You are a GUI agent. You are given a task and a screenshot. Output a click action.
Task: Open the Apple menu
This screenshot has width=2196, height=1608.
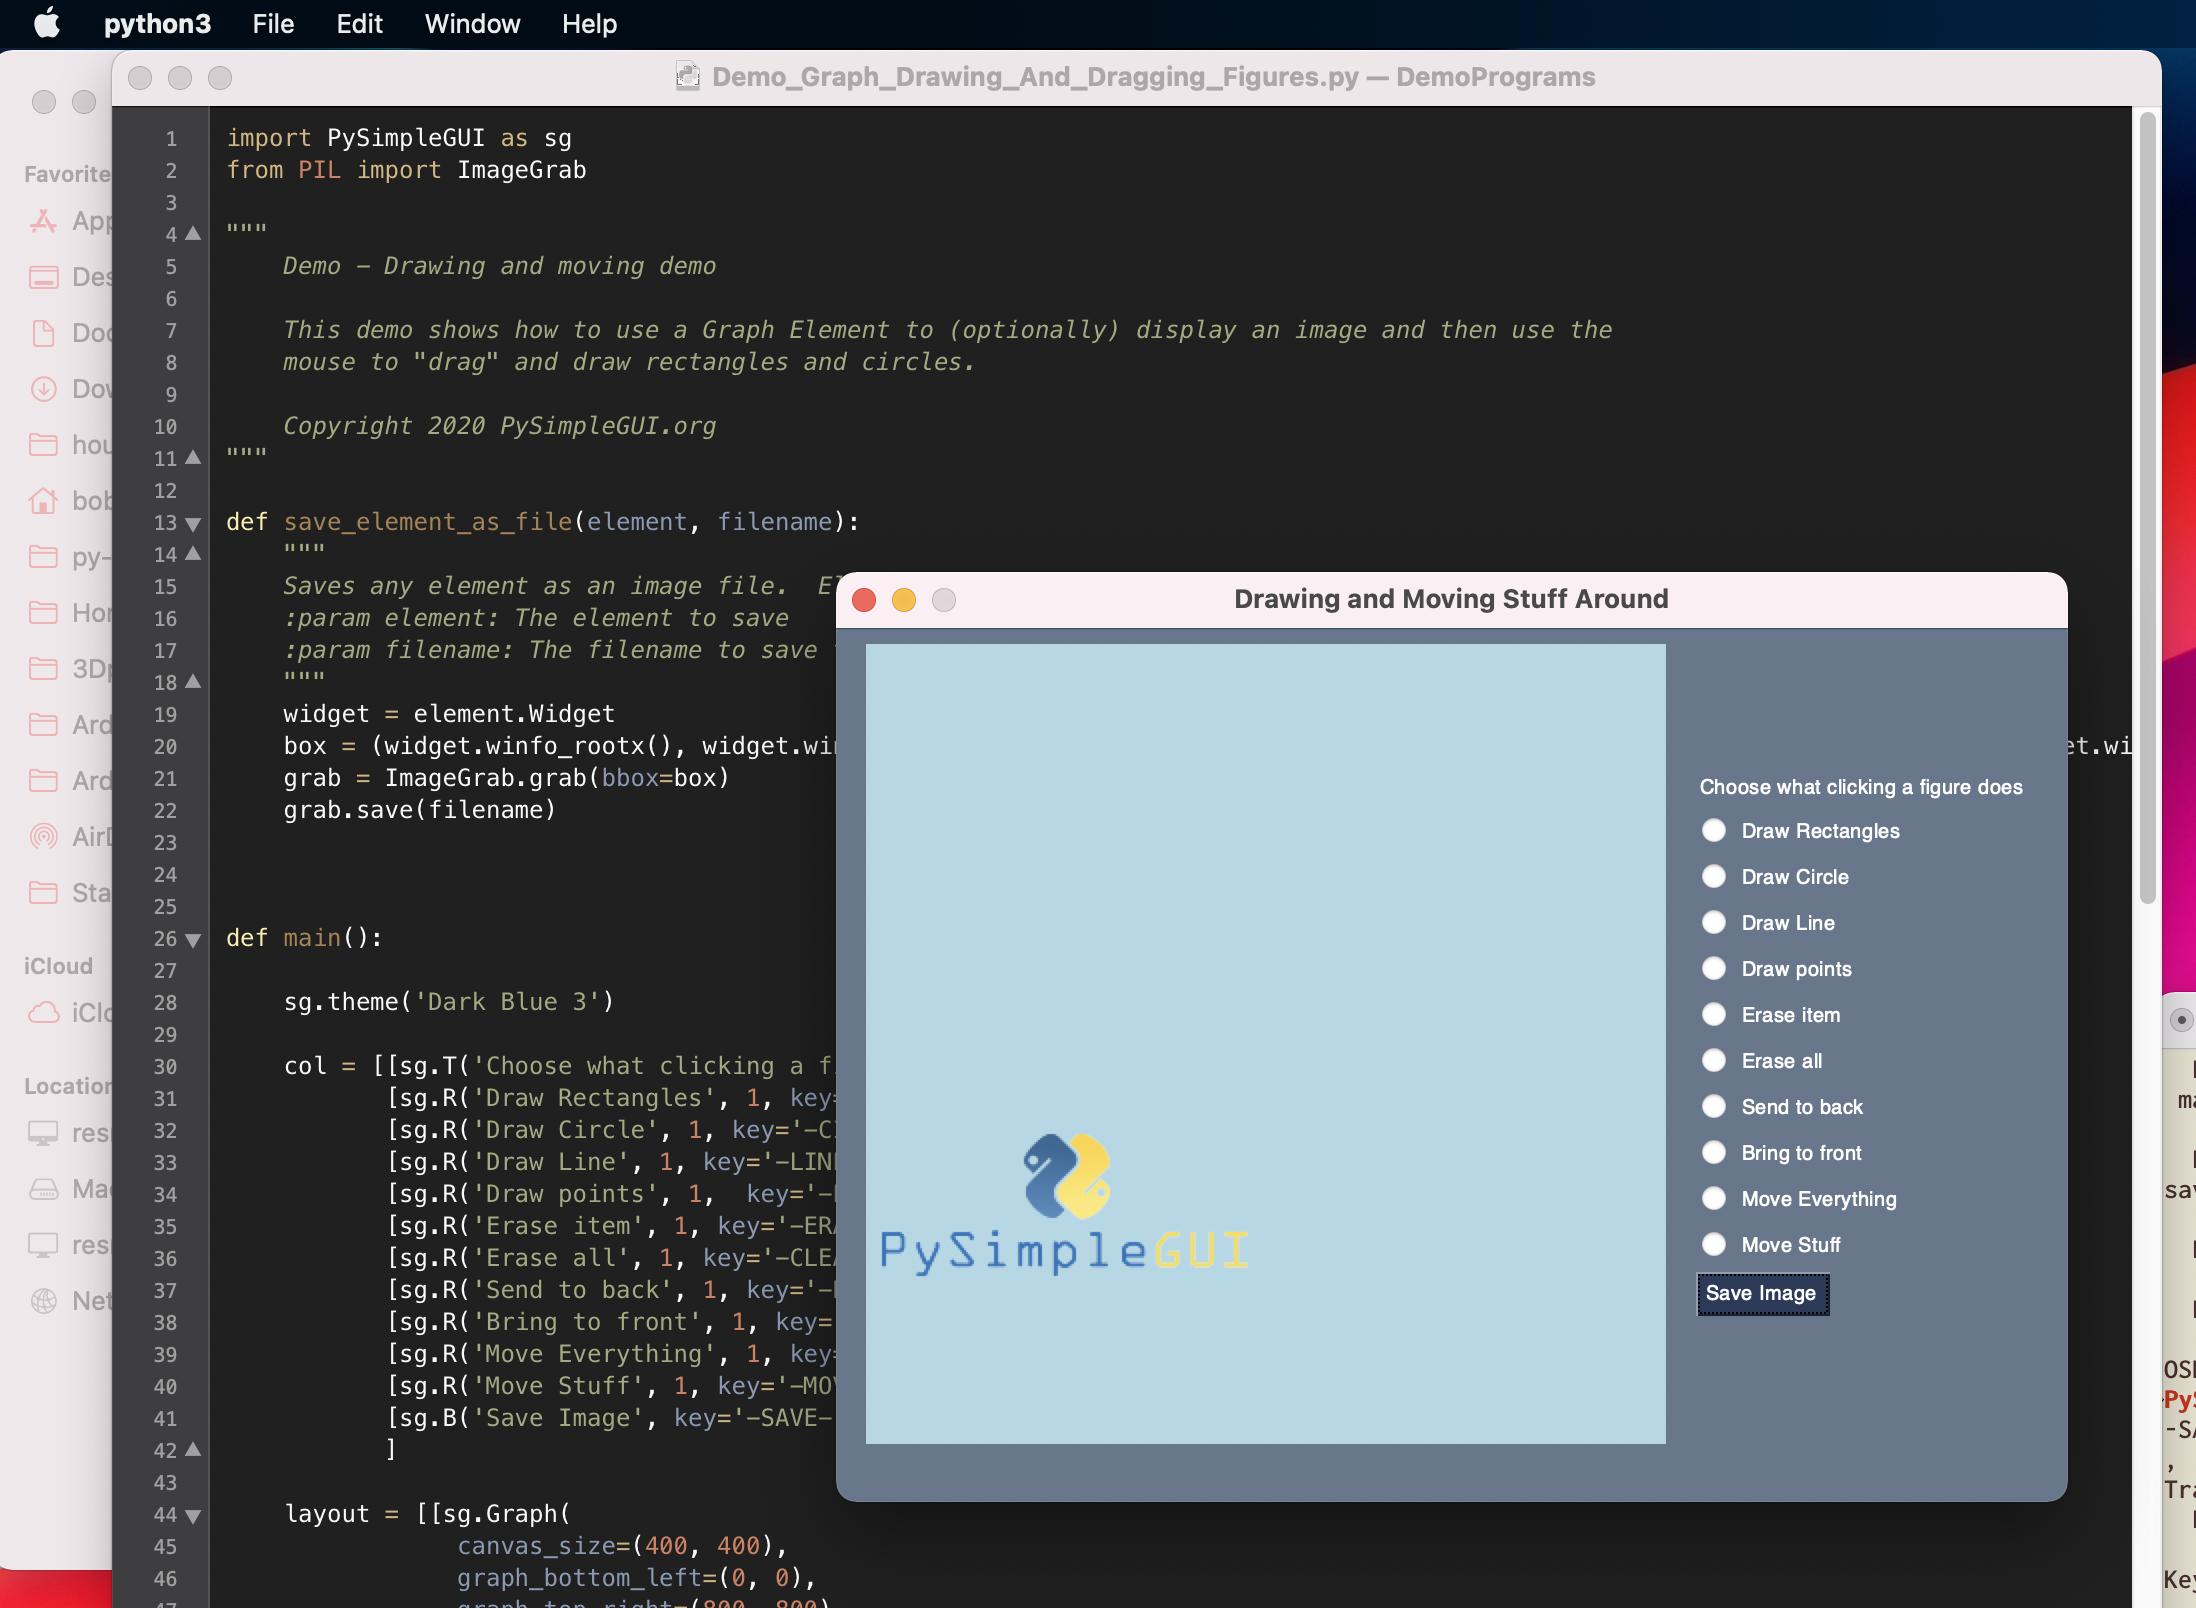point(45,24)
